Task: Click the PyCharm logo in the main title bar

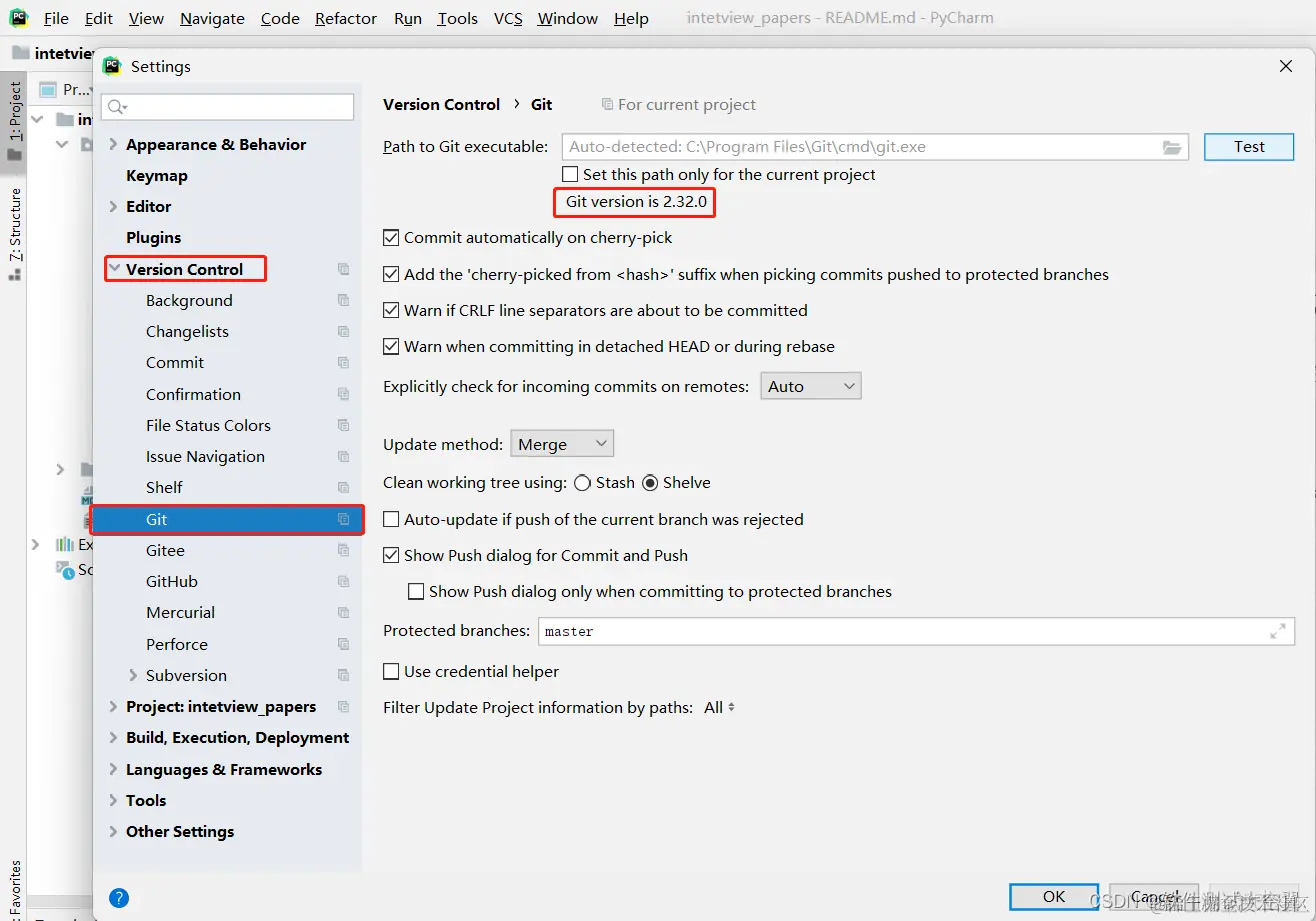Action: click(18, 18)
